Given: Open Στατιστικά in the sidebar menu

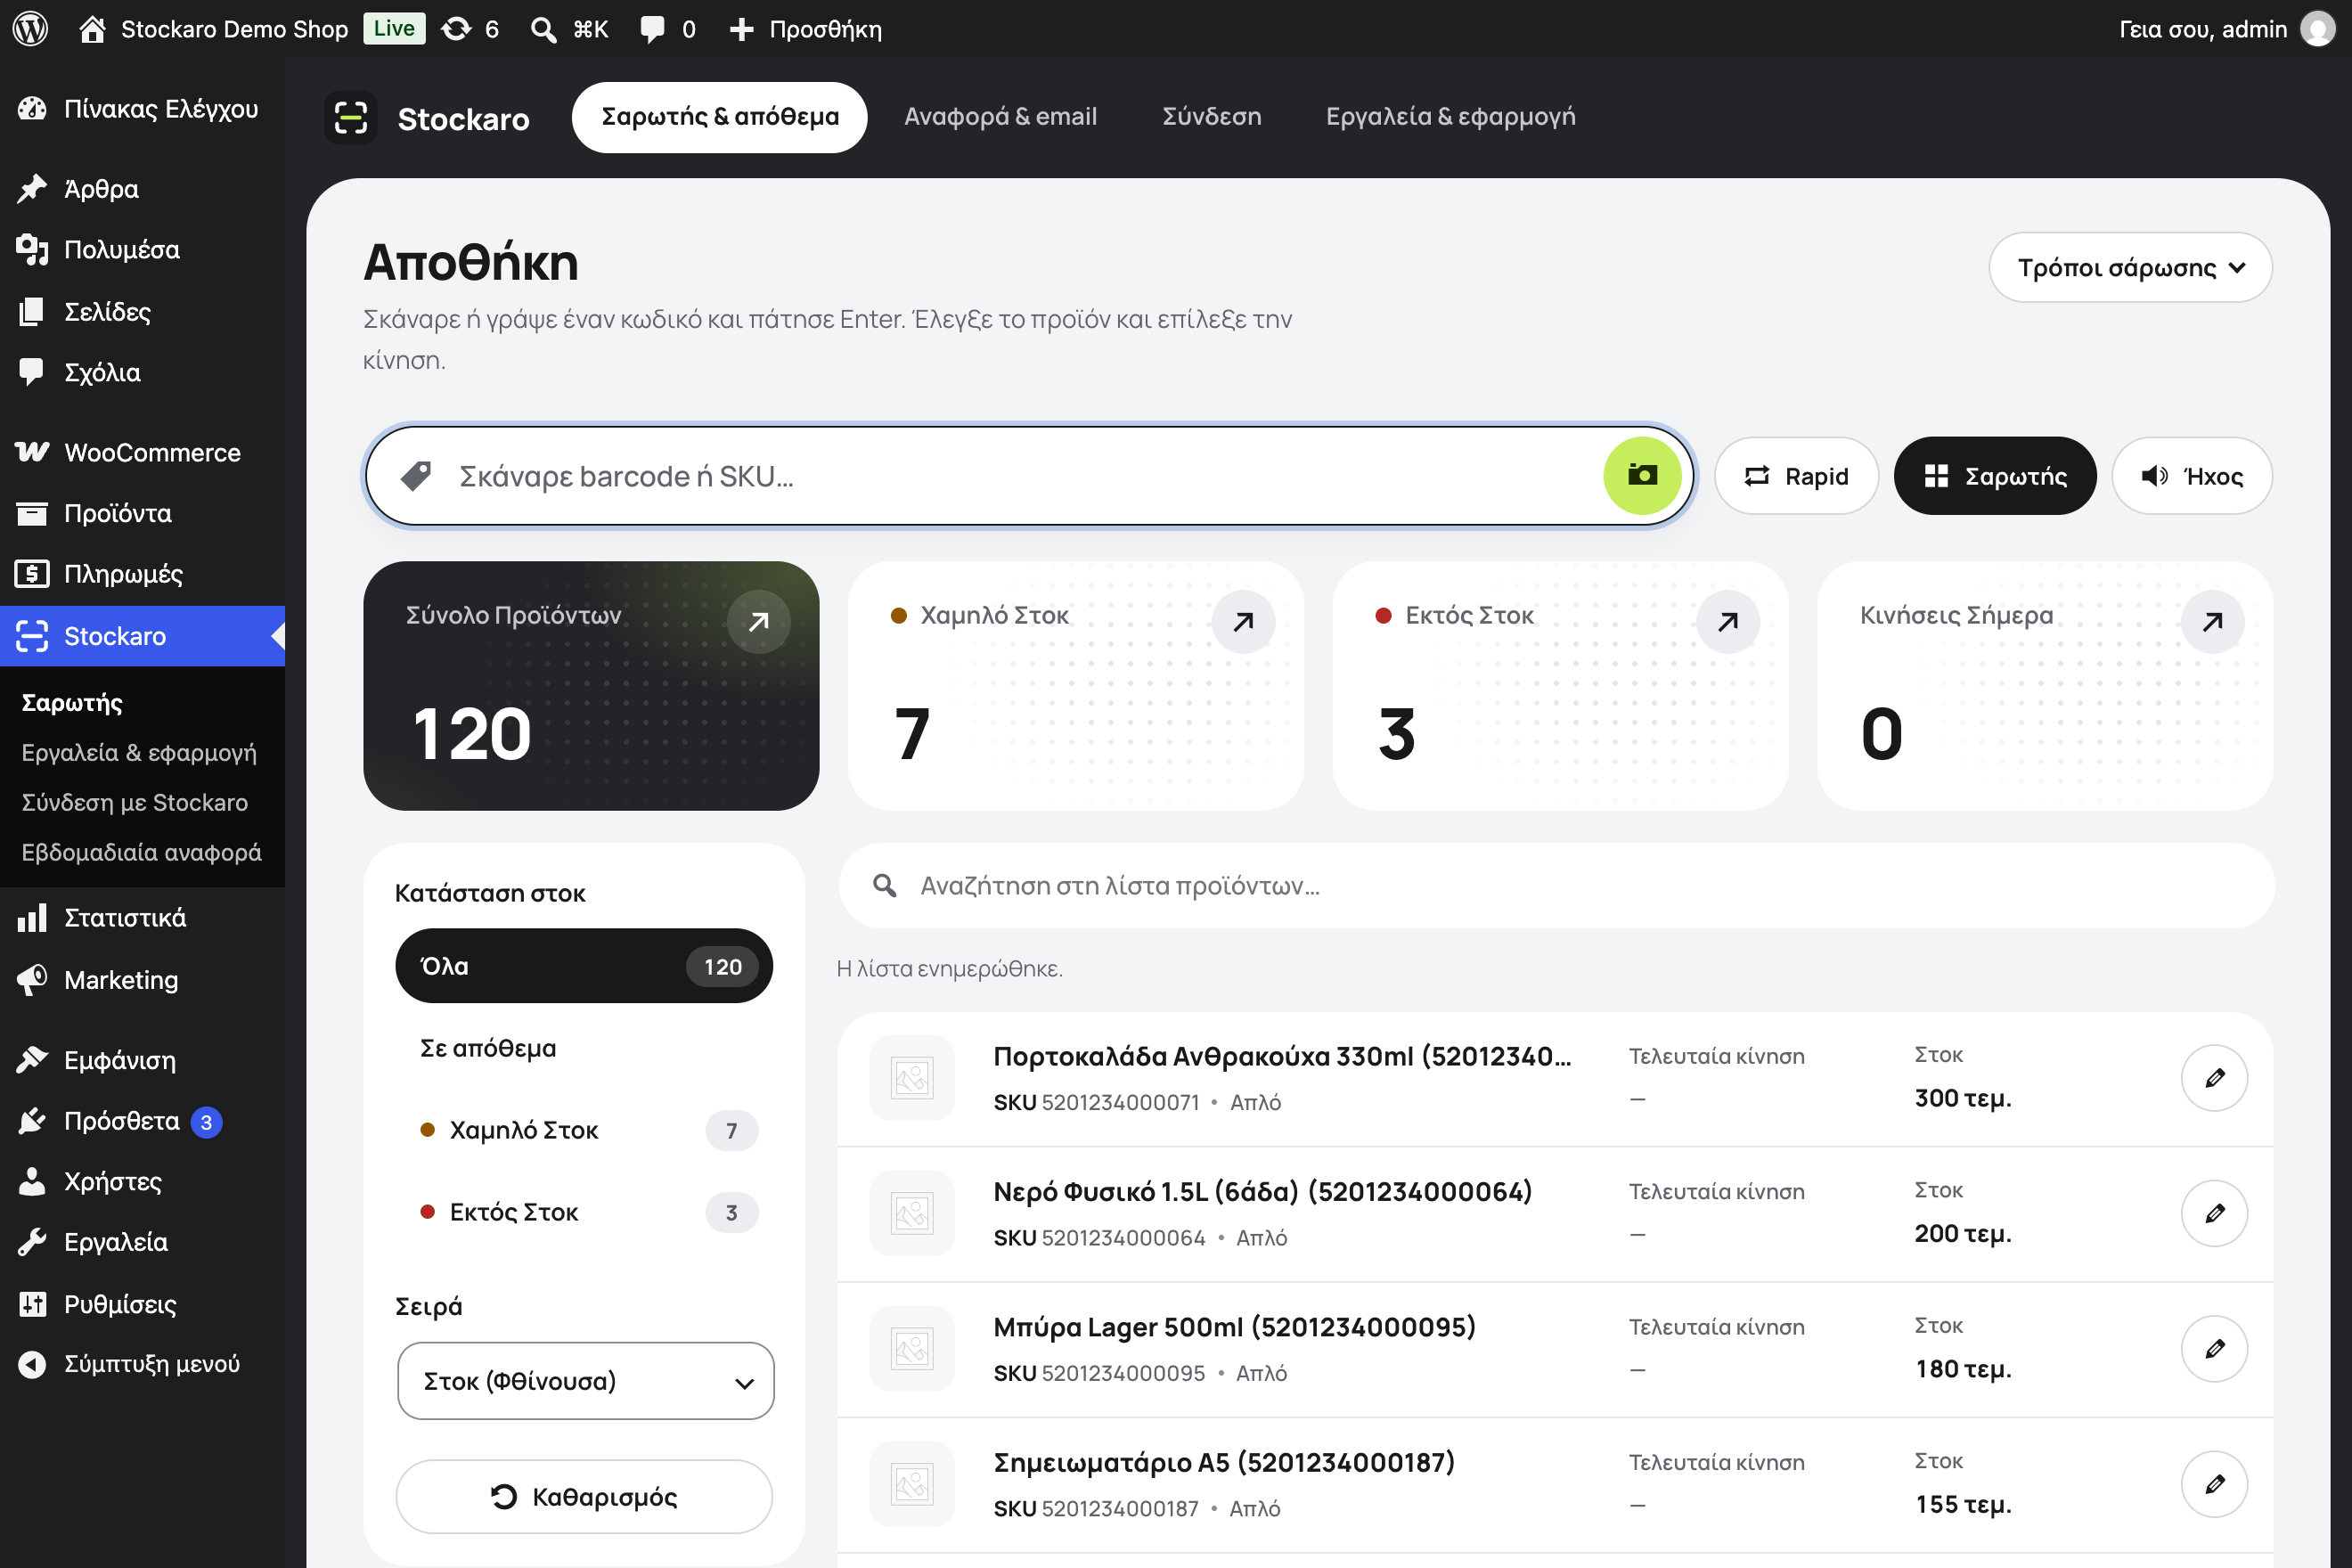Looking at the screenshot, I should [x=142, y=918].
